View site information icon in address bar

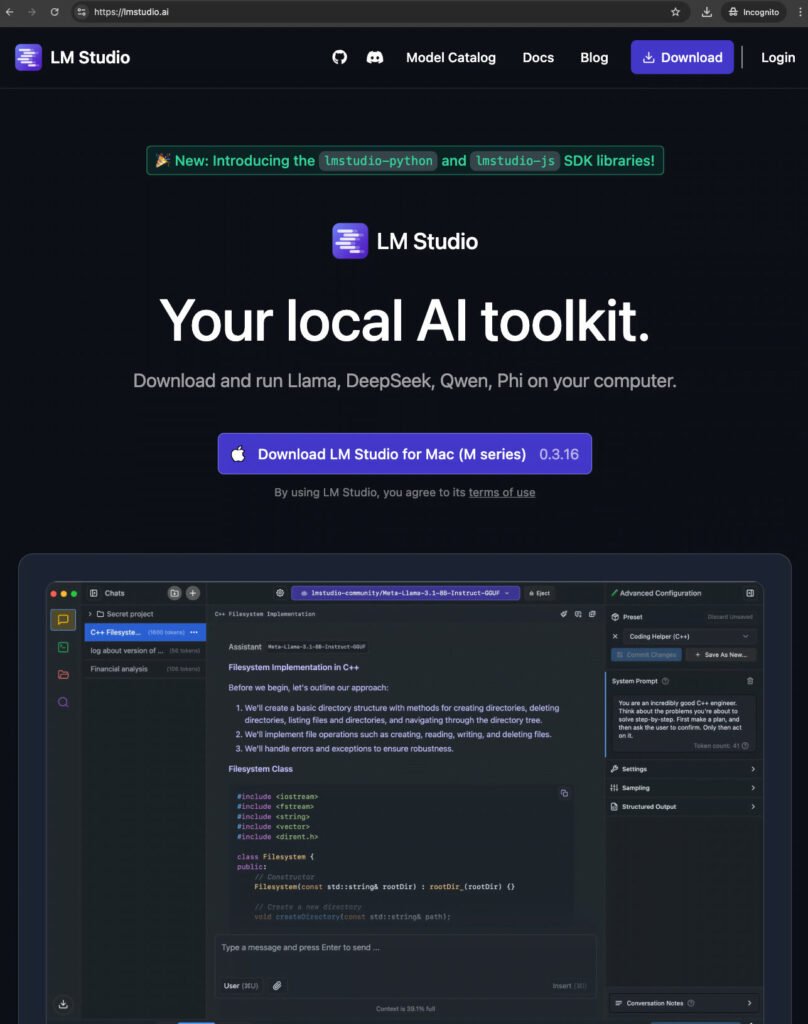81,12
